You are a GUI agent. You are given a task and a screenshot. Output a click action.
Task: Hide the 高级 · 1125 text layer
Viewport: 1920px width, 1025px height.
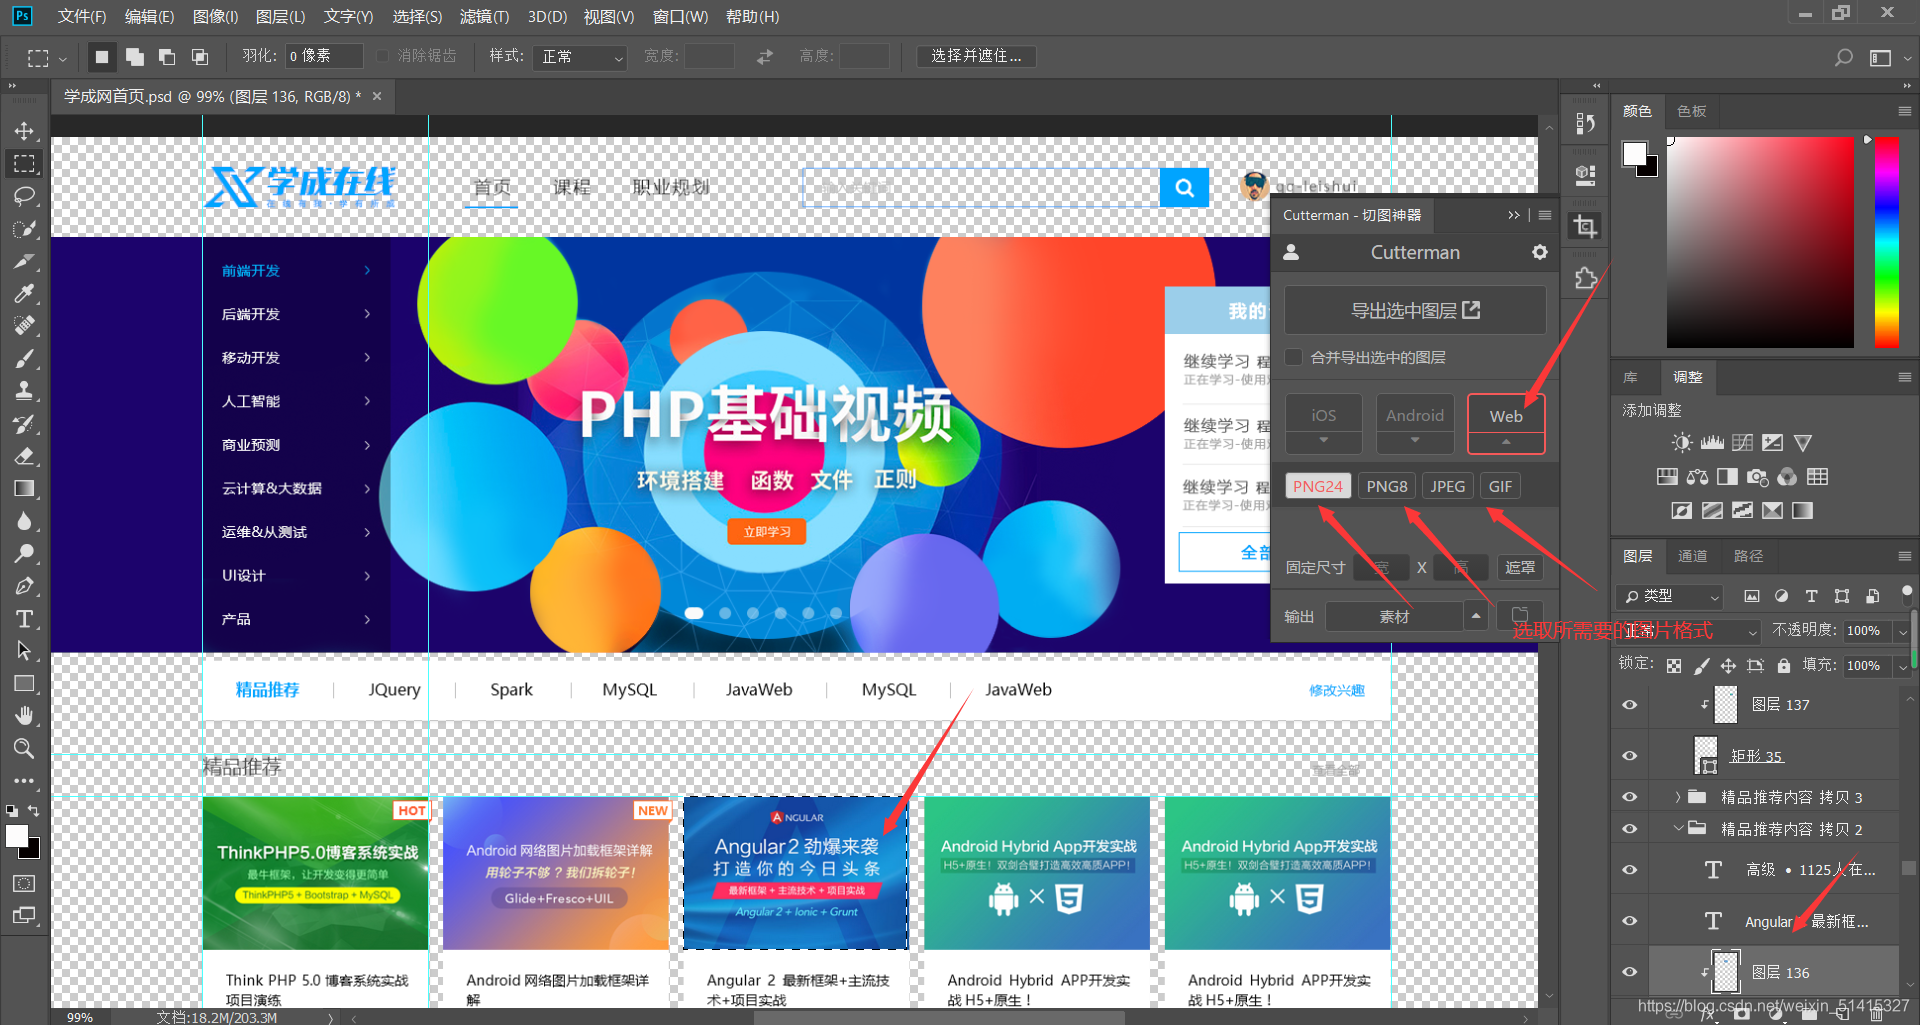1630,870
